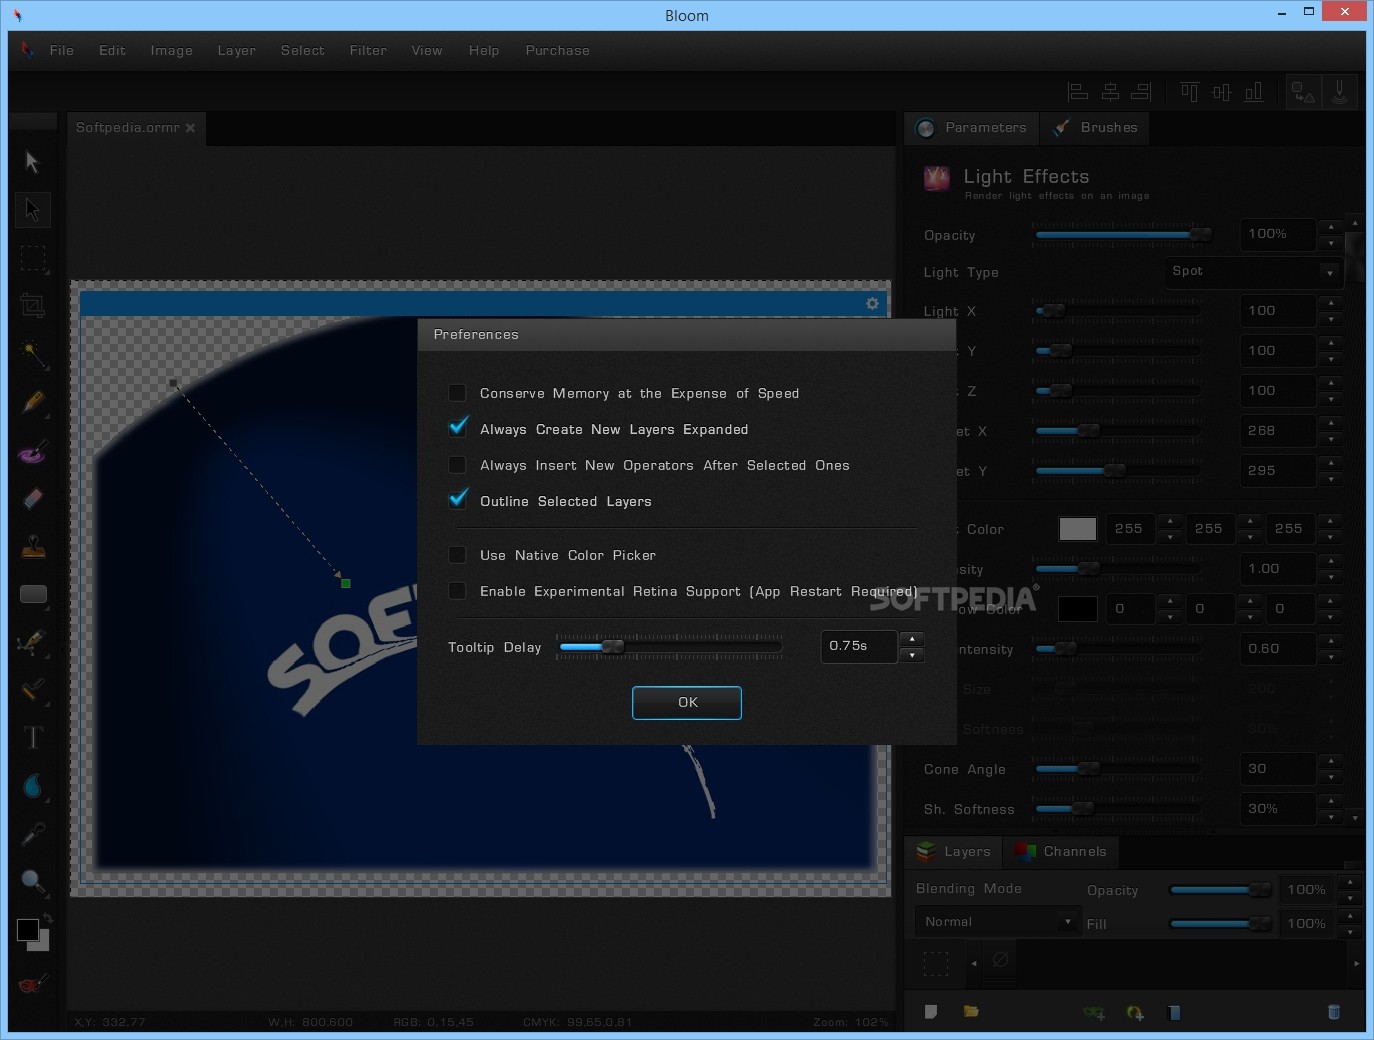Delete layer with the trash can icon
This screenshot has width=1374, height=1040.
click(1333, 1012)
